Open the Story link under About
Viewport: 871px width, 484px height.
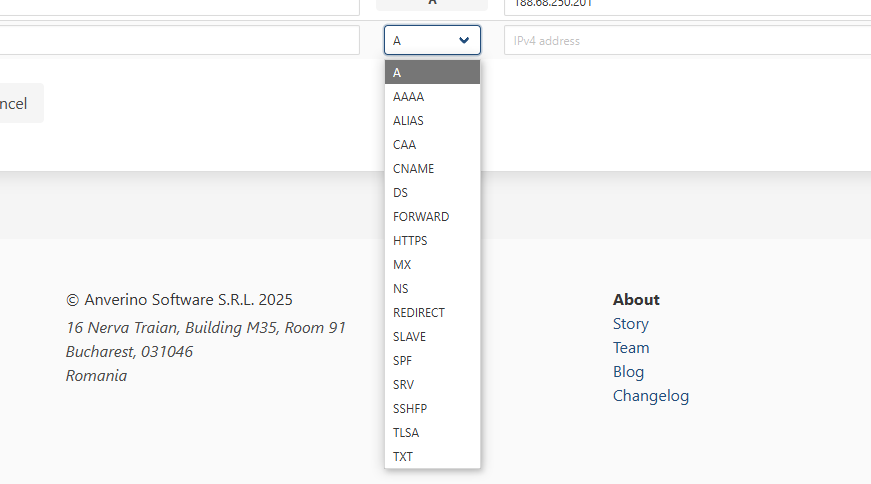631,324
